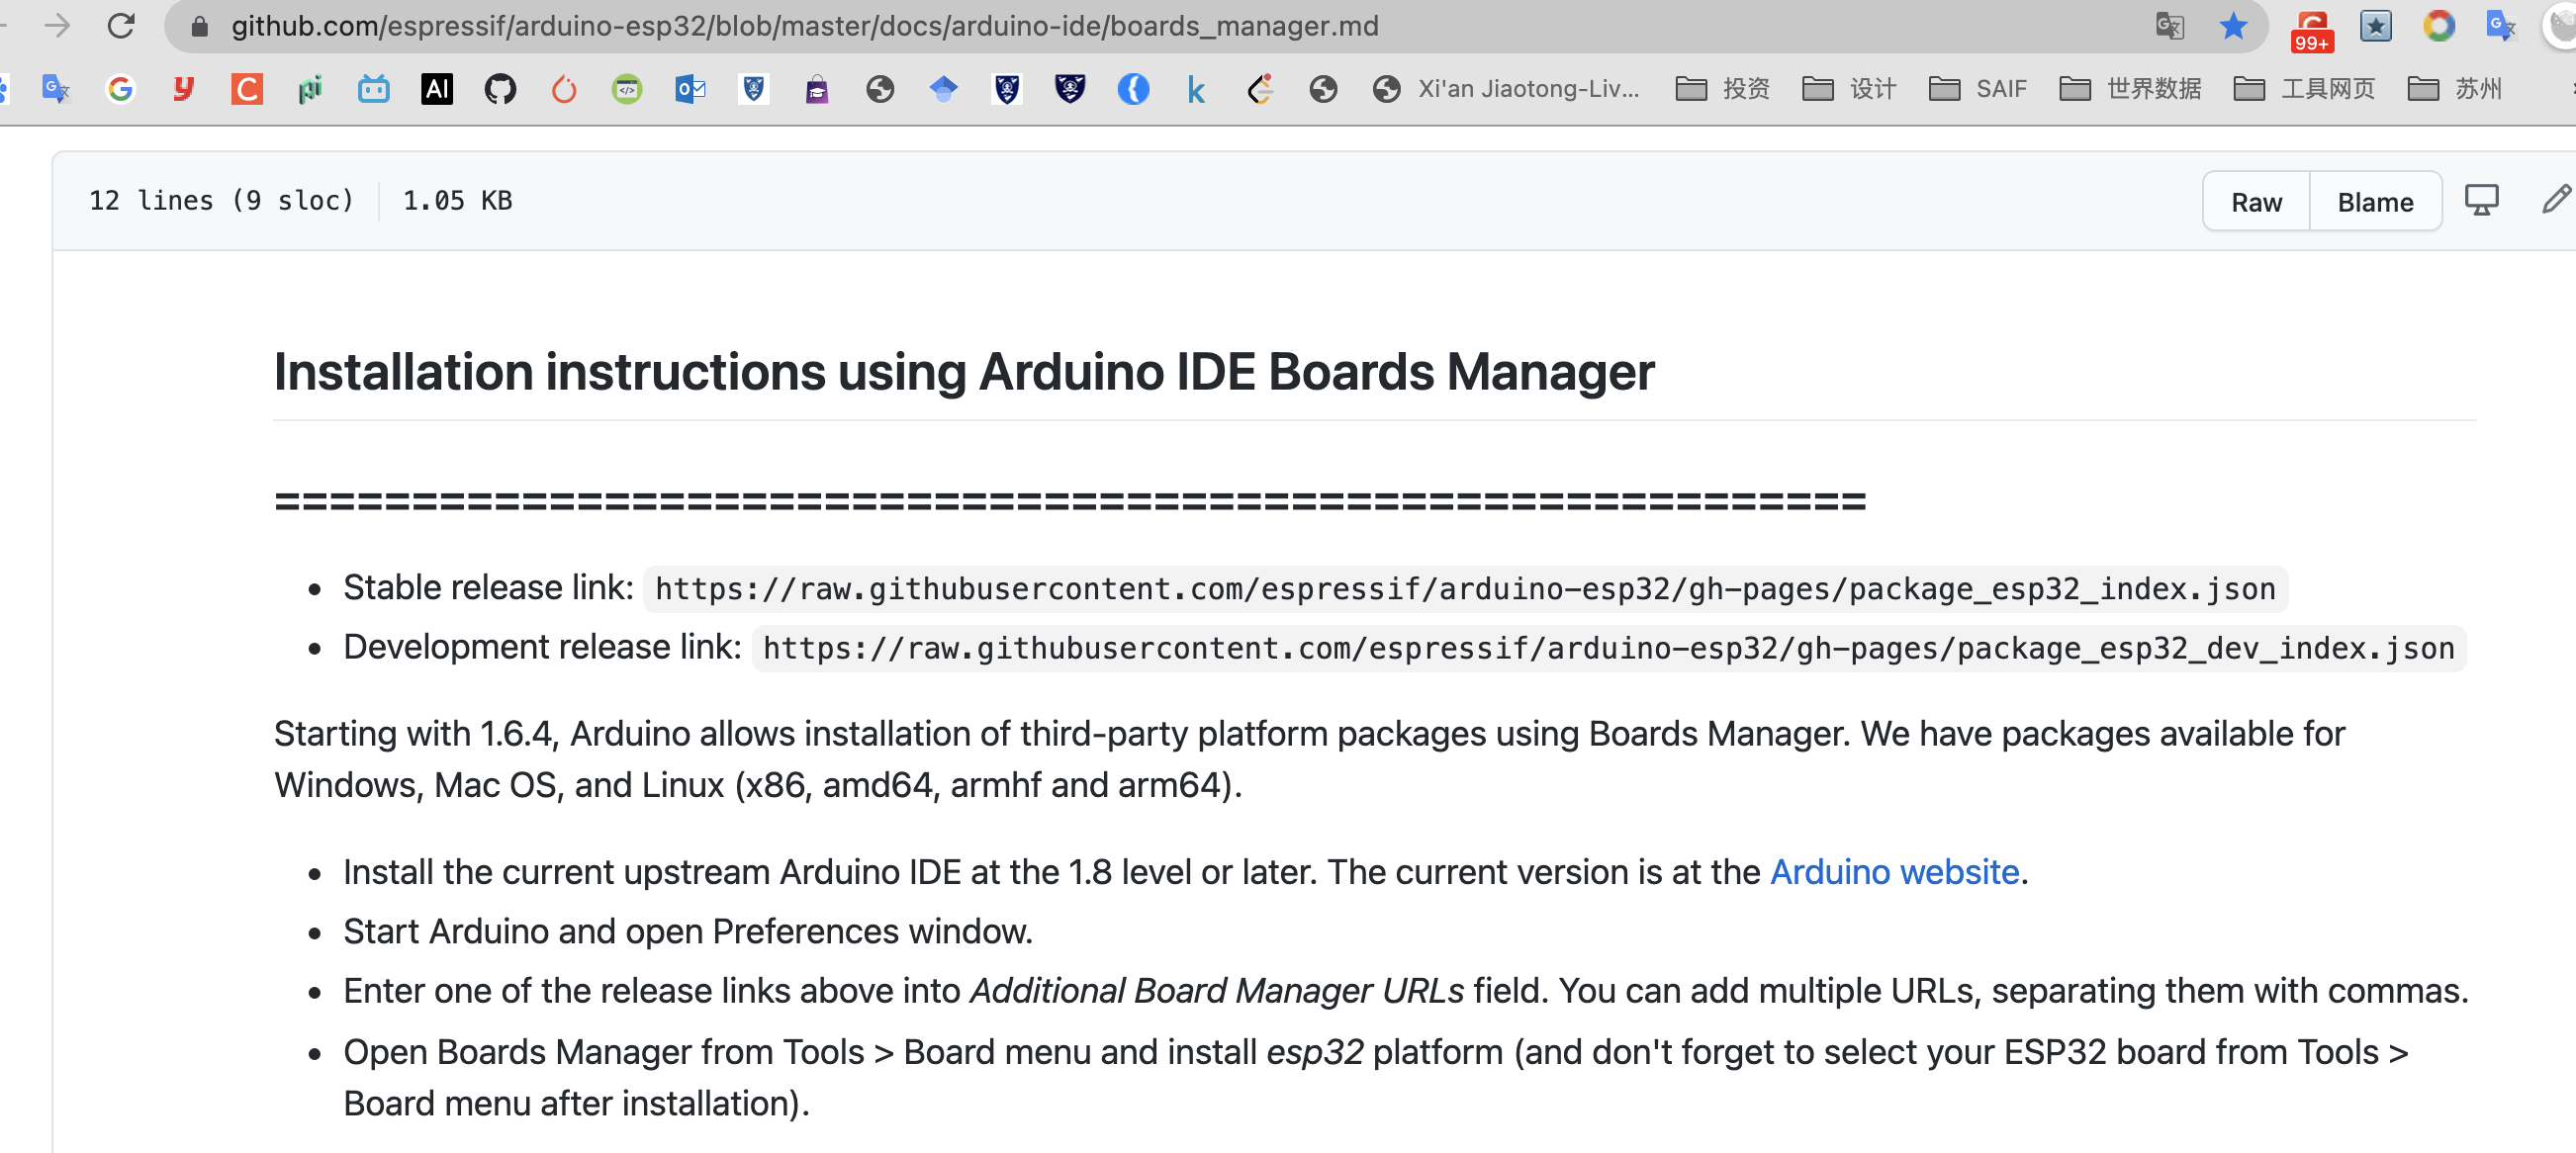Open the Google bookmark in bookmarks bar
Screen dimensions: 2576x1153
click(x=120, y=89)
